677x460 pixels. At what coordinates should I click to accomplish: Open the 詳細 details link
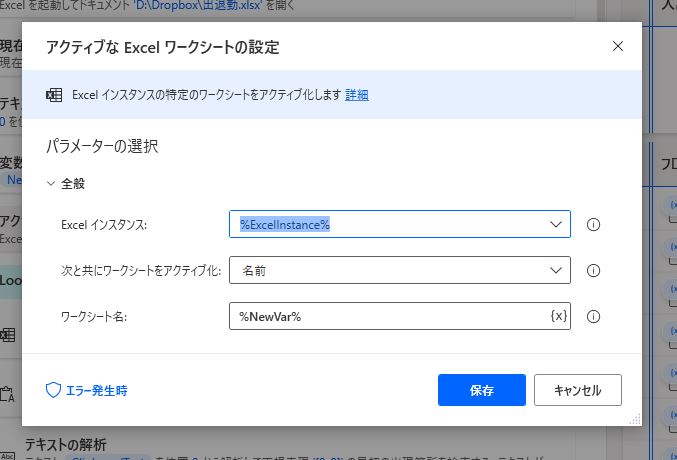coord(357,95)
